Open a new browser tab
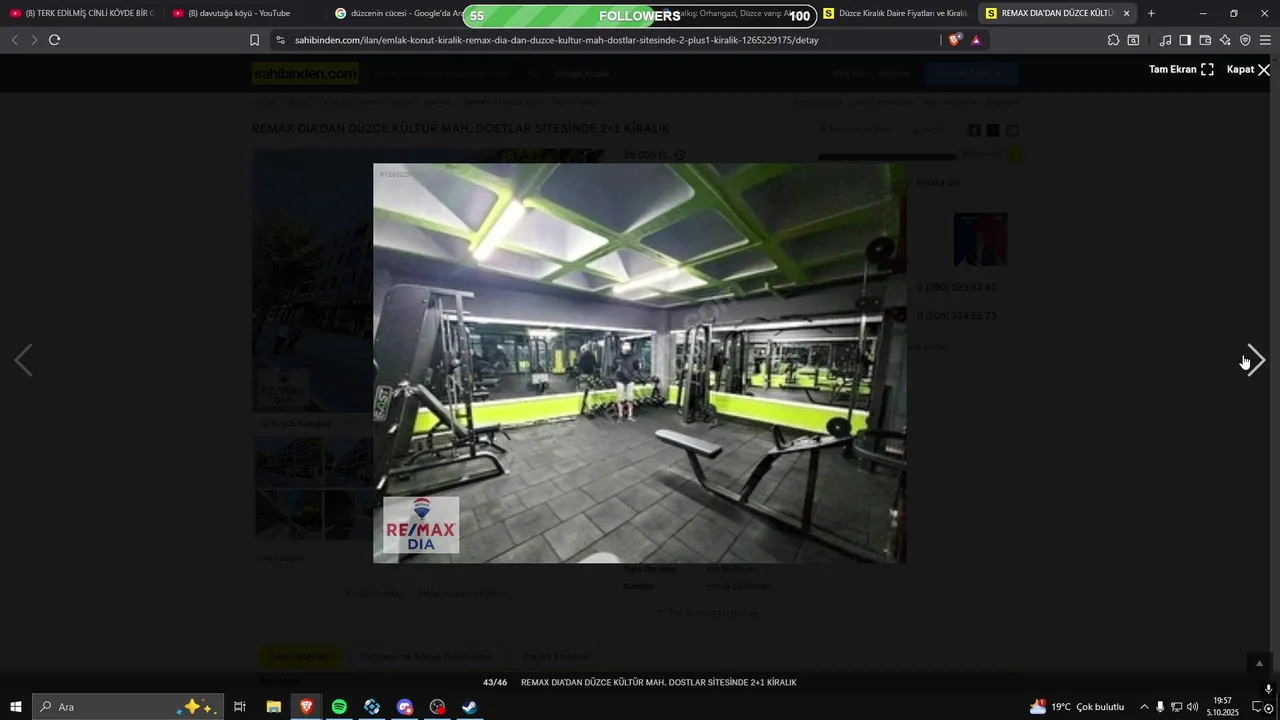Image resolution: width=1280 pixels, height=720 pixels. click(x=1151, y=13)
